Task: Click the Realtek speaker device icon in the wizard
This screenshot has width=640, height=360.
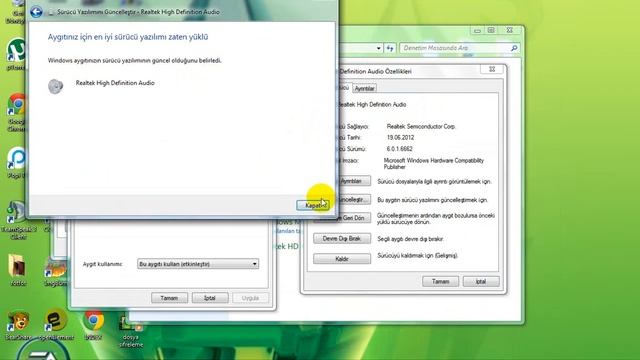Action: point(55,86)
